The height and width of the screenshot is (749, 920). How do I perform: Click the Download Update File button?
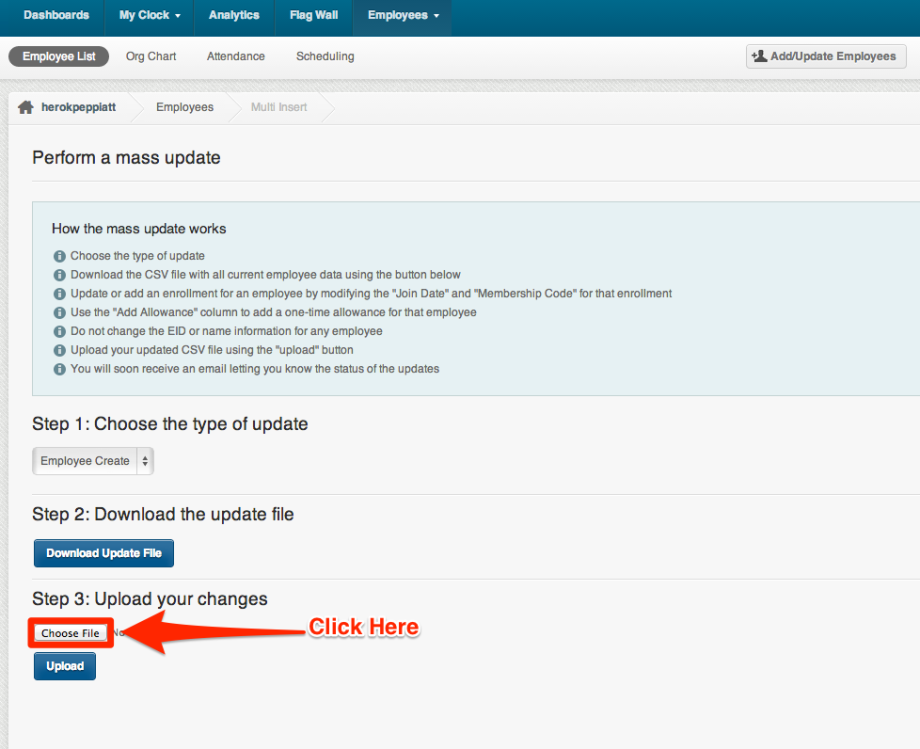(x=103, y=553)
